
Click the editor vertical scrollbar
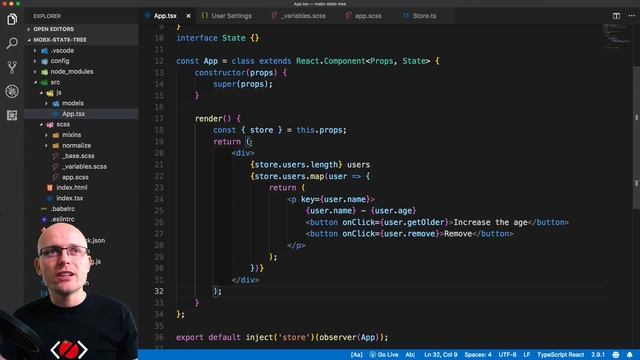(636, 137)
